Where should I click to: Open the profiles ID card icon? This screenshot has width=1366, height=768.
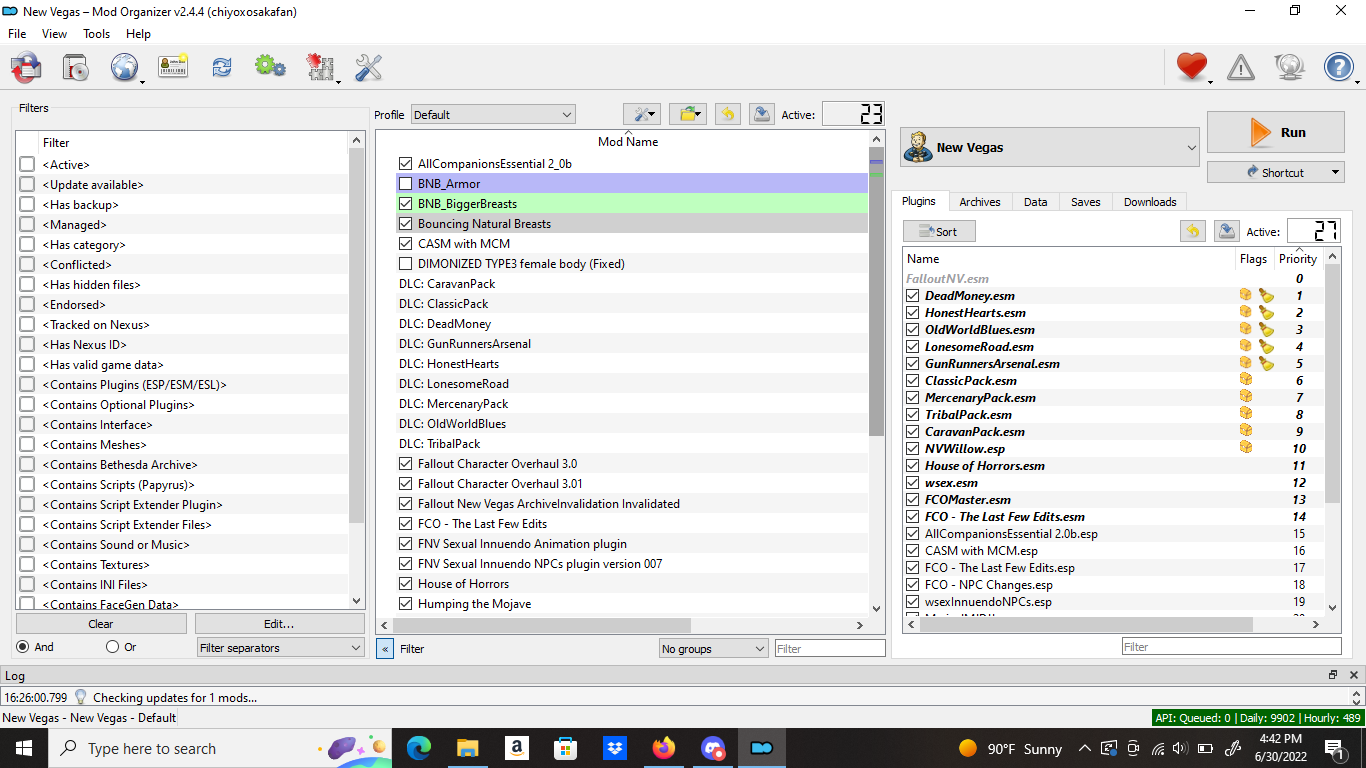tap(173, 67)
